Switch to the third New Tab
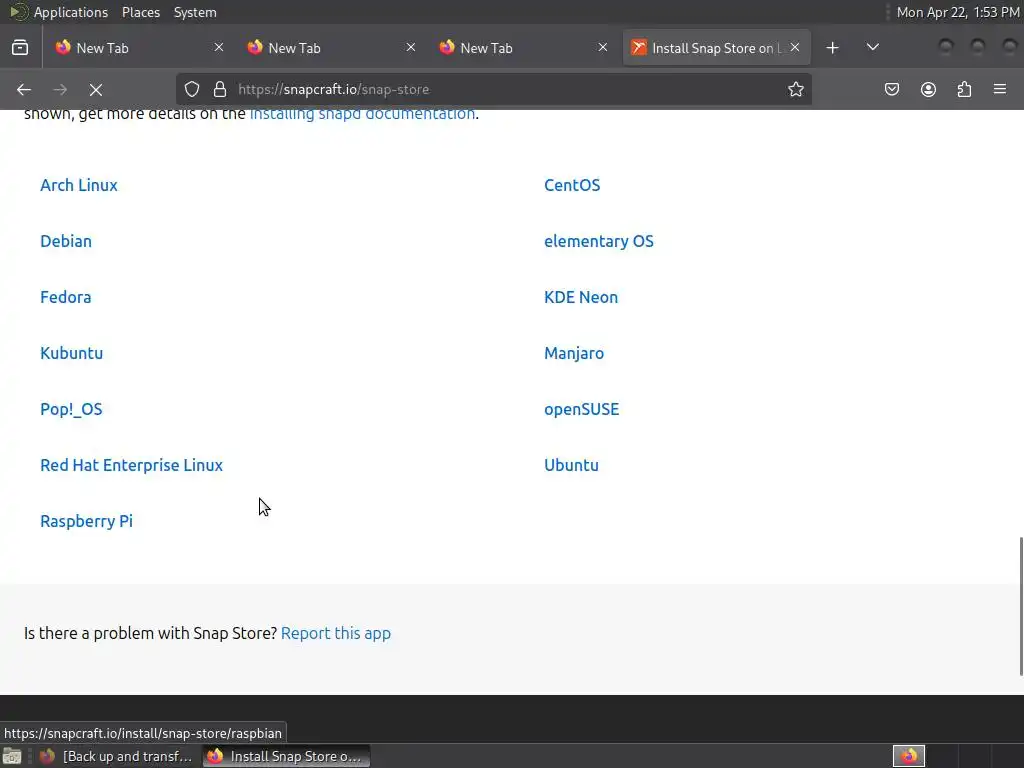 [523, 48]
